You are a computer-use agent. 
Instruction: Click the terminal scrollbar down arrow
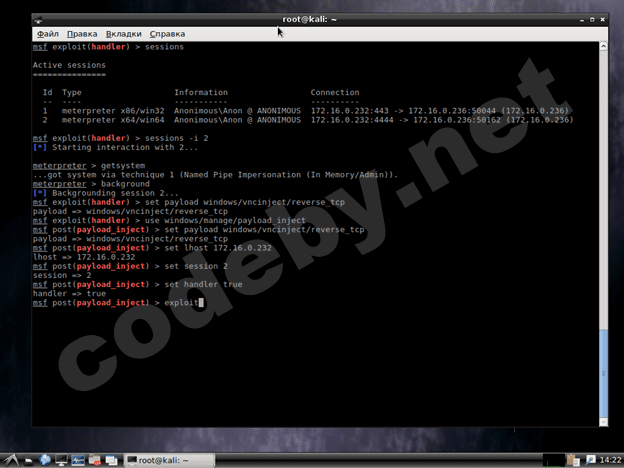(603, 421)
